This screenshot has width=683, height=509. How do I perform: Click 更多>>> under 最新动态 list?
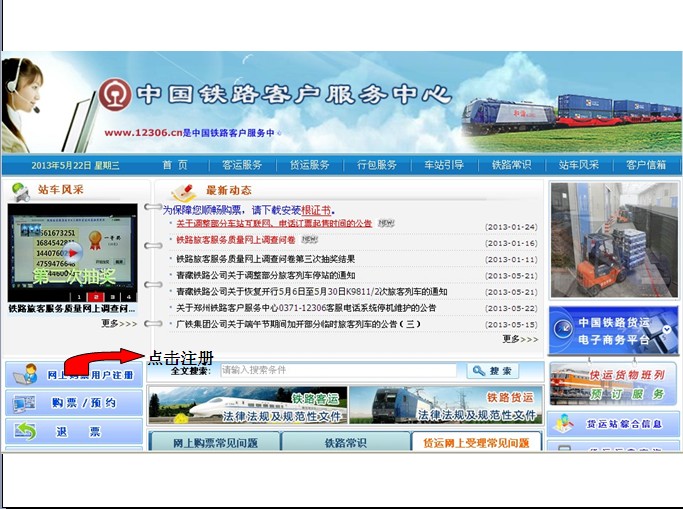pyautogui.click(x=520, y=339)
